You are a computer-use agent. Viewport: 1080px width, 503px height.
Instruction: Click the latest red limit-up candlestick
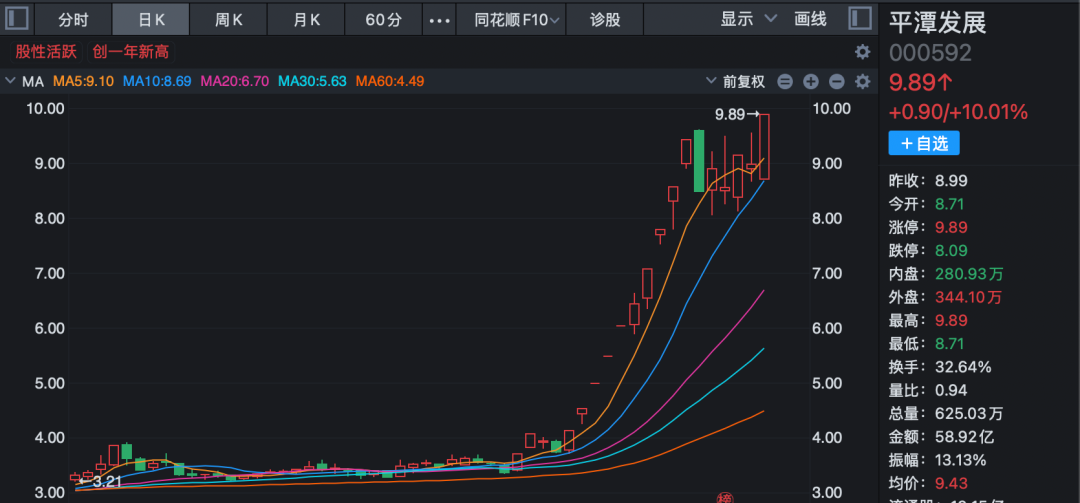pos(765,147)
